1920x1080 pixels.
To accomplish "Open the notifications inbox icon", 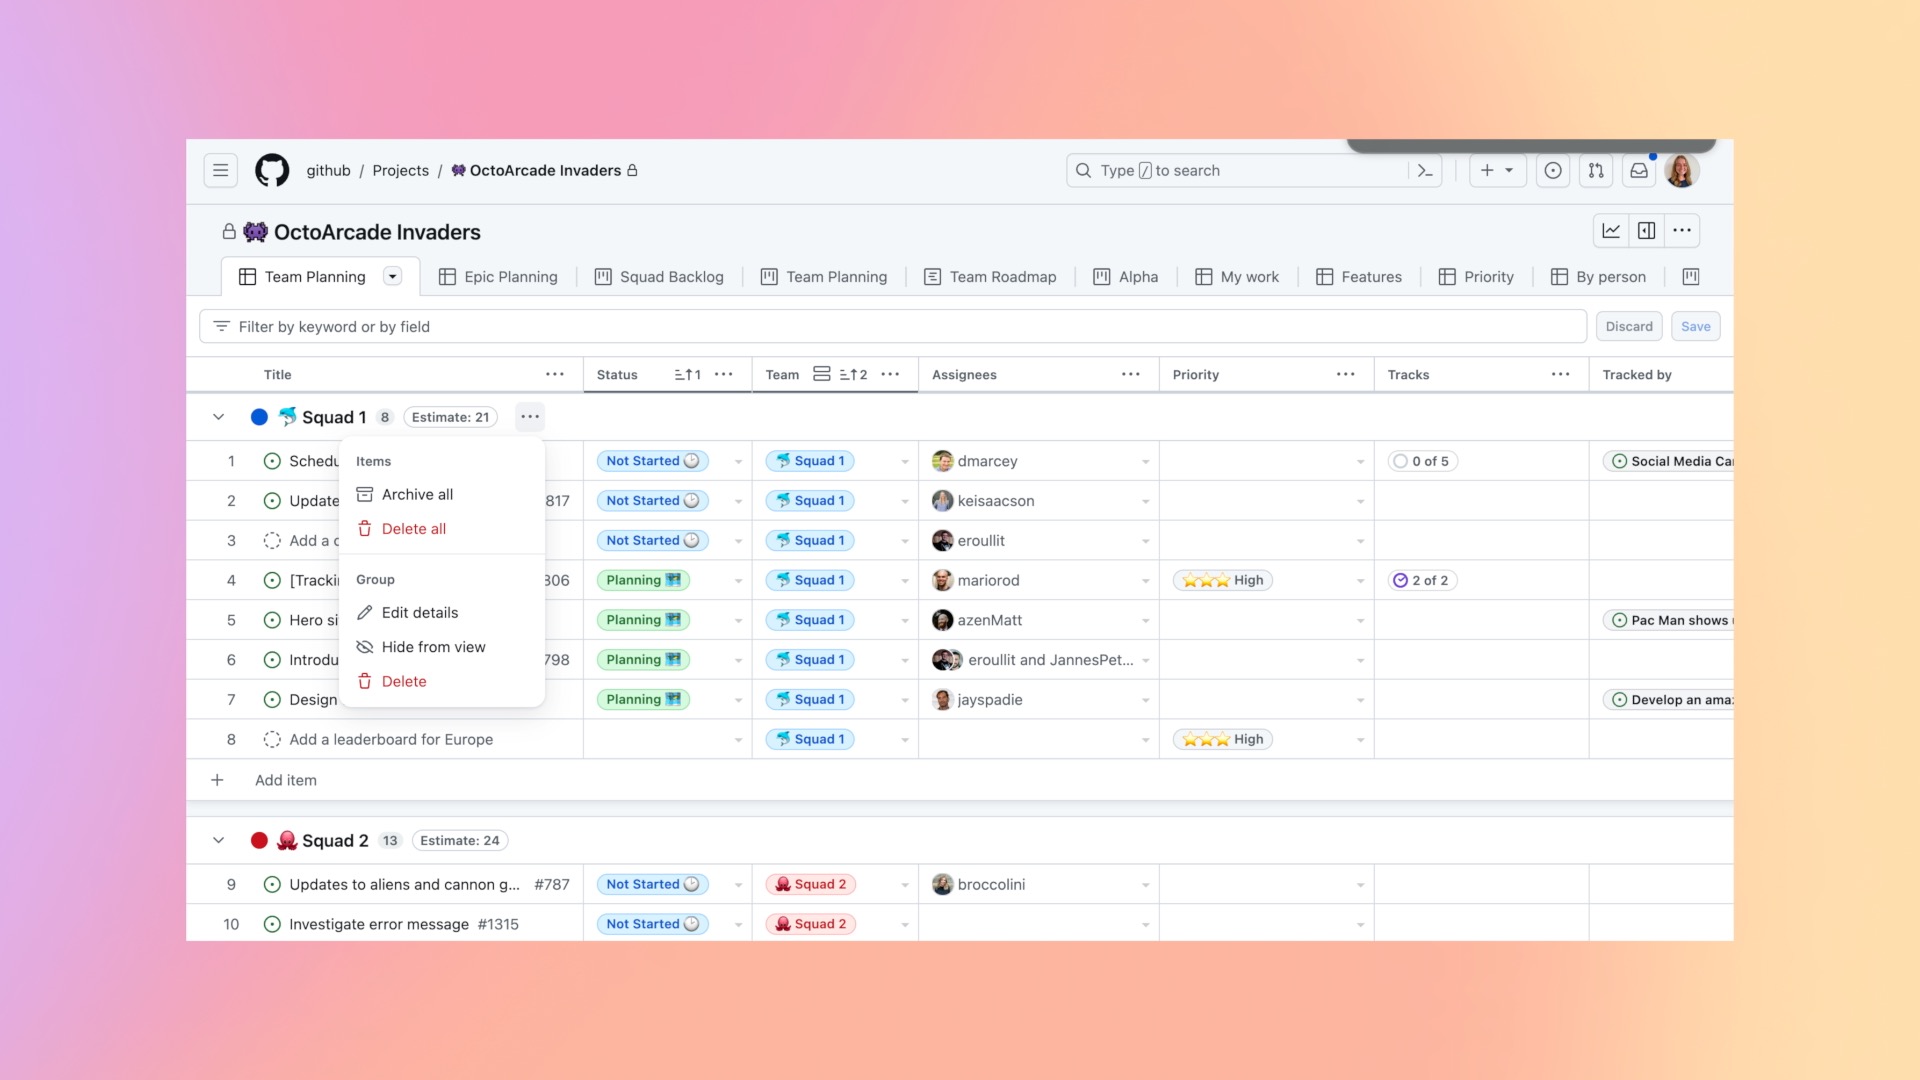I will 1639,171.
